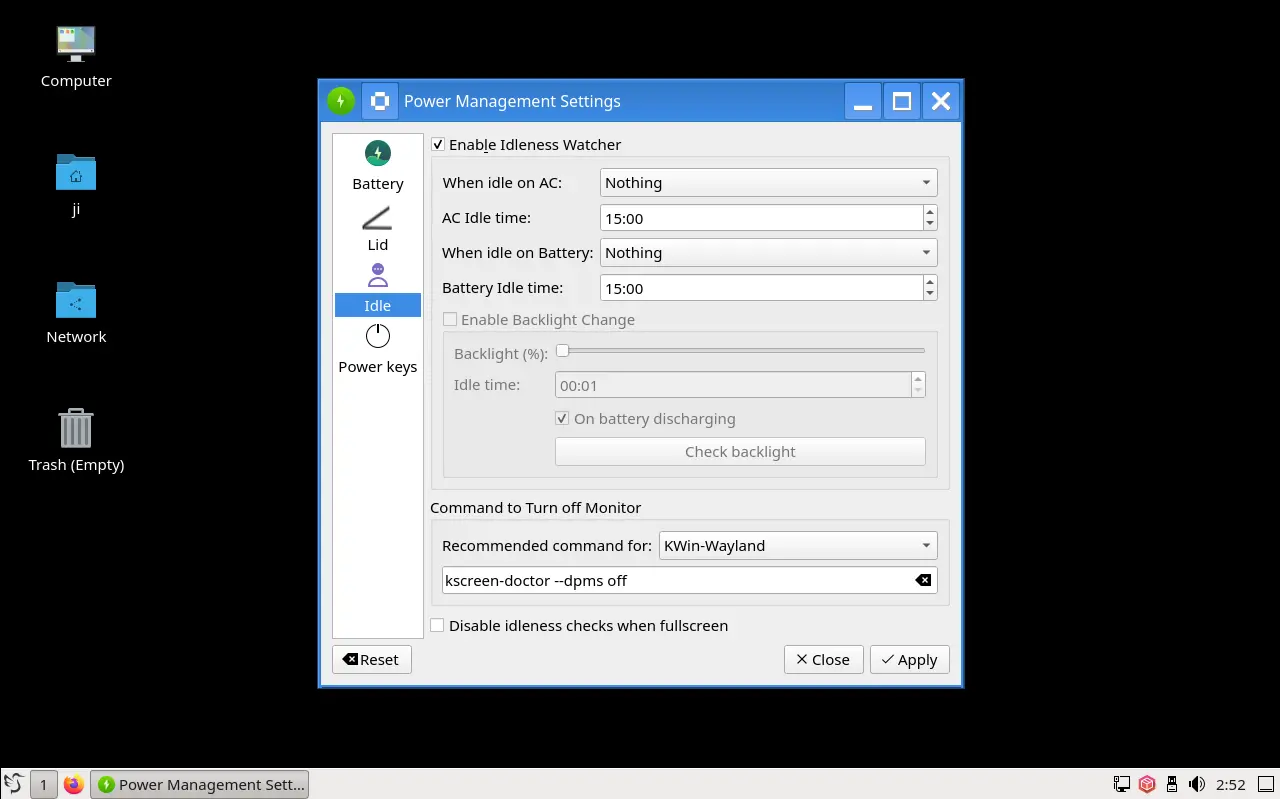Open Firefox from the taskbar
Image resolution: width=1280 pixels, height=799 pixels.
point(73,785)
